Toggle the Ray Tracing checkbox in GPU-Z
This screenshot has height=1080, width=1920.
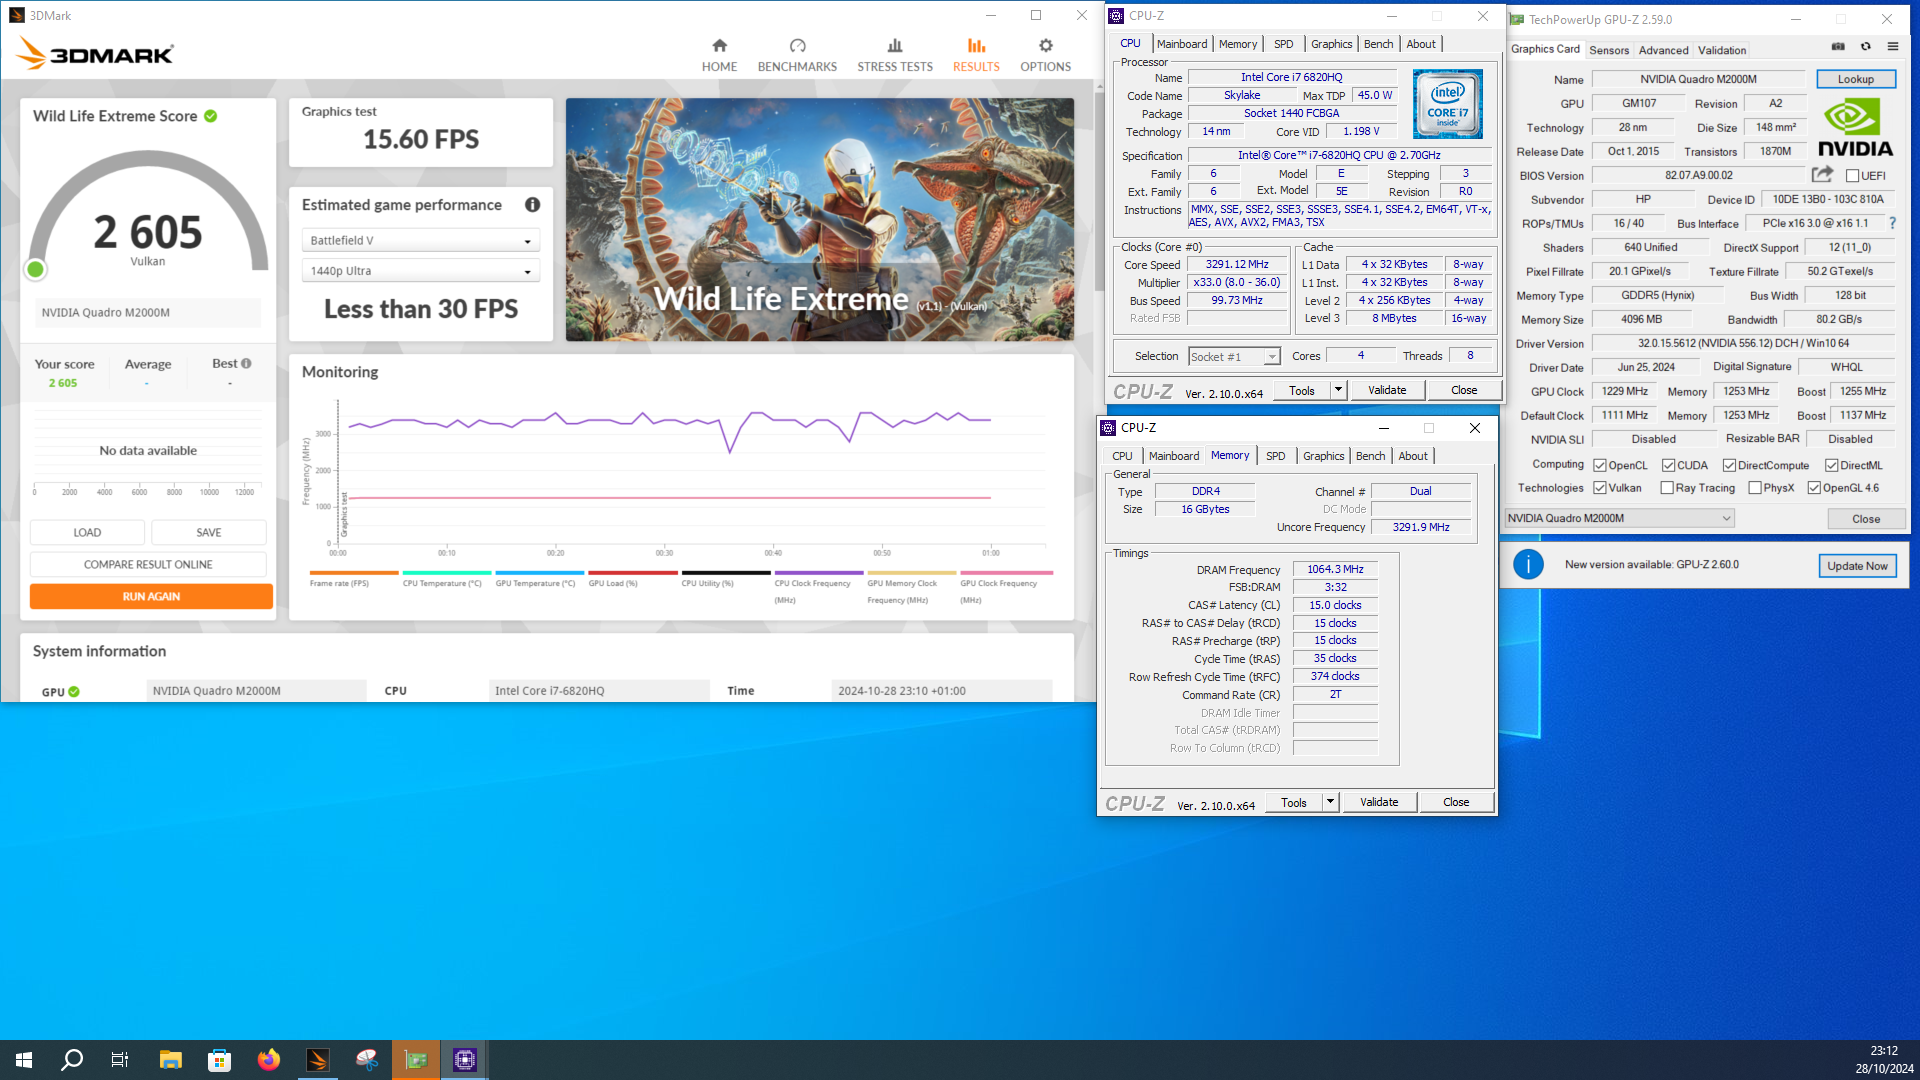point(1667,488)
